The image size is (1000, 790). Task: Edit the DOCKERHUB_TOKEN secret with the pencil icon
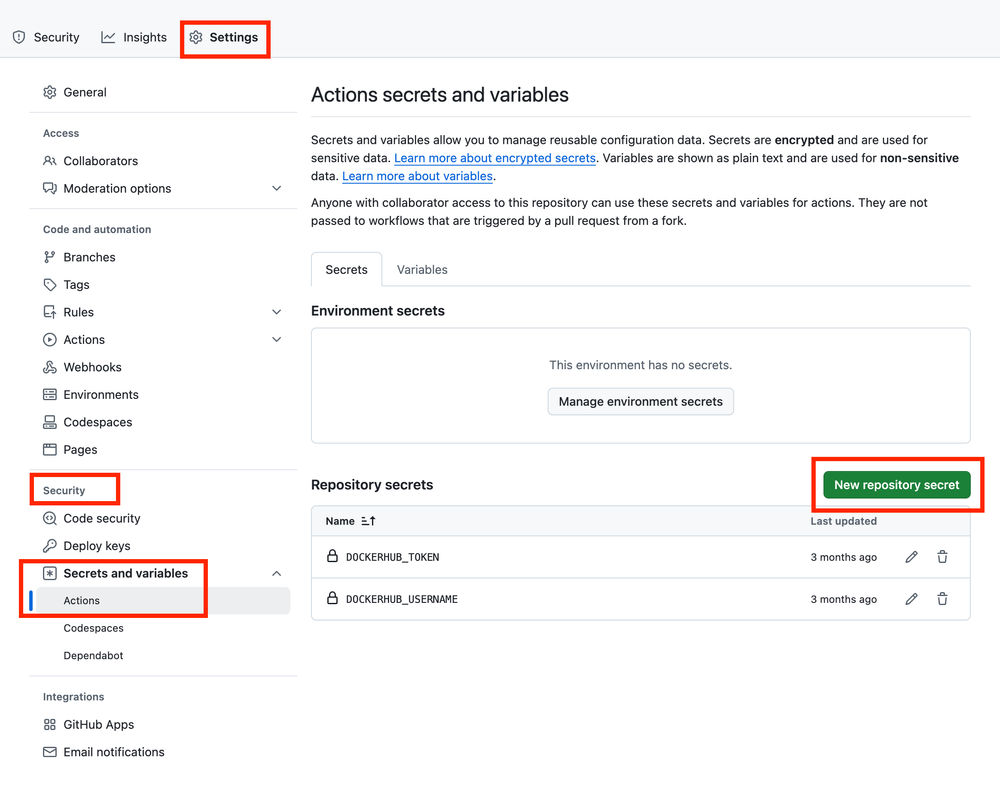click(911, 557)
